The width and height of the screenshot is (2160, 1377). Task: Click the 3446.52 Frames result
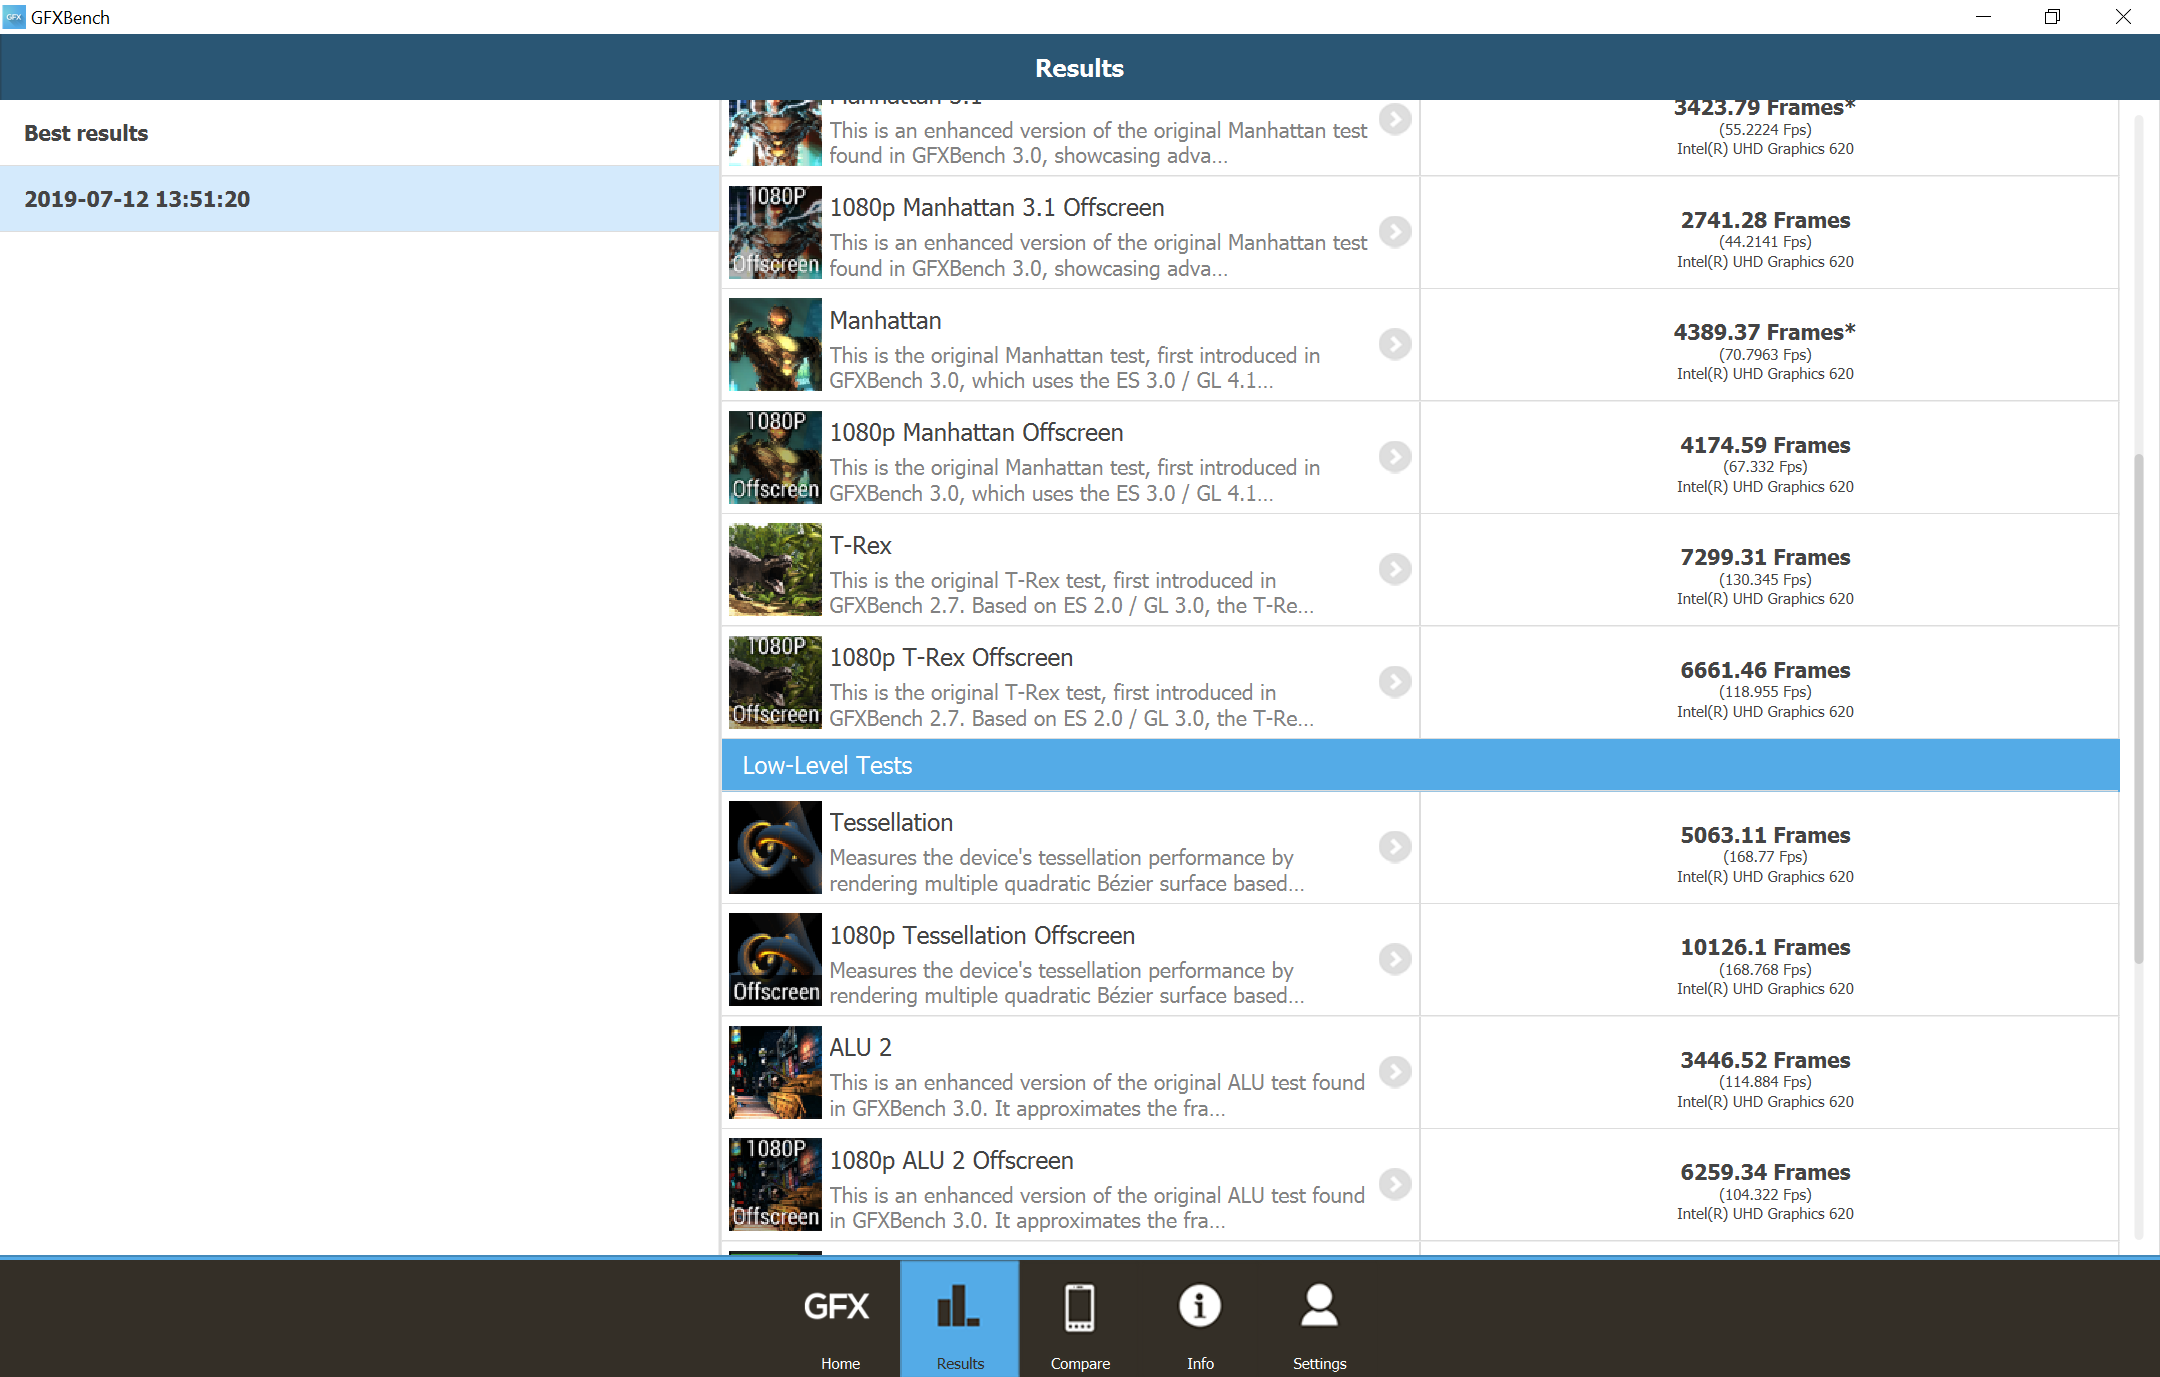[x=1765, y=1060]
